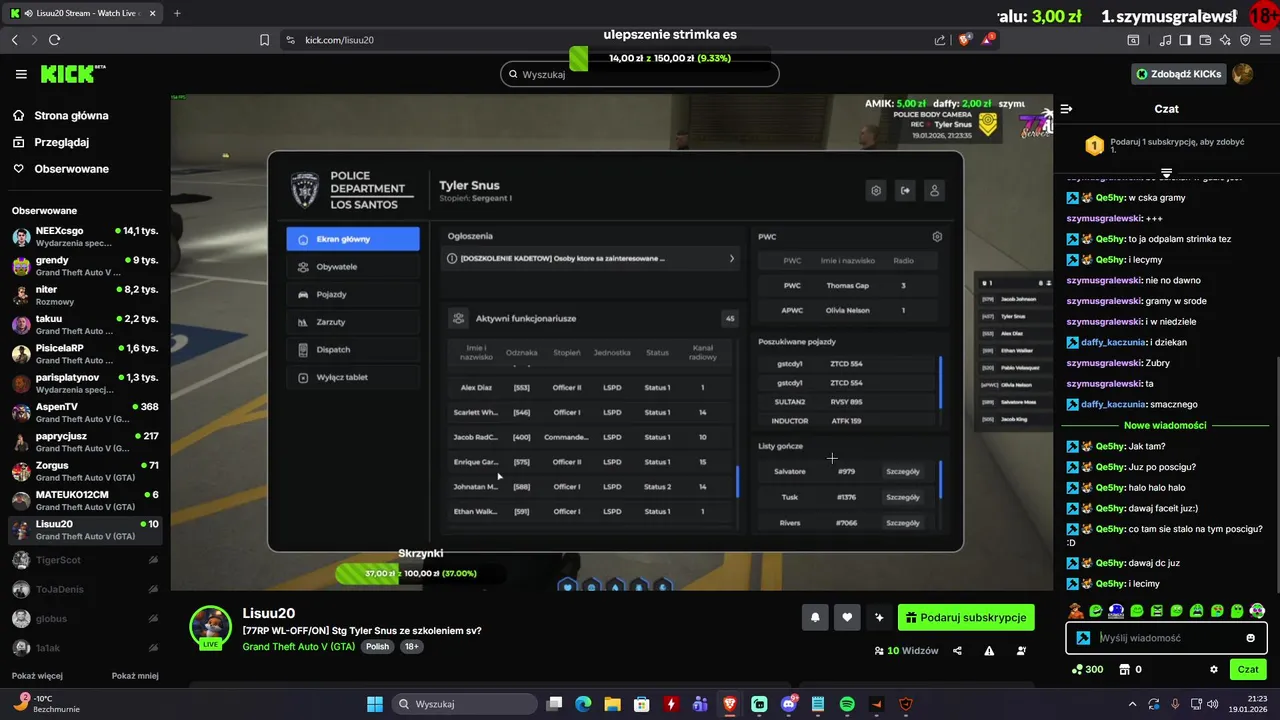This screenshot has height=720, width=1280.
Task: Open Zorgus channel in followed list
Action: (85, 471)
